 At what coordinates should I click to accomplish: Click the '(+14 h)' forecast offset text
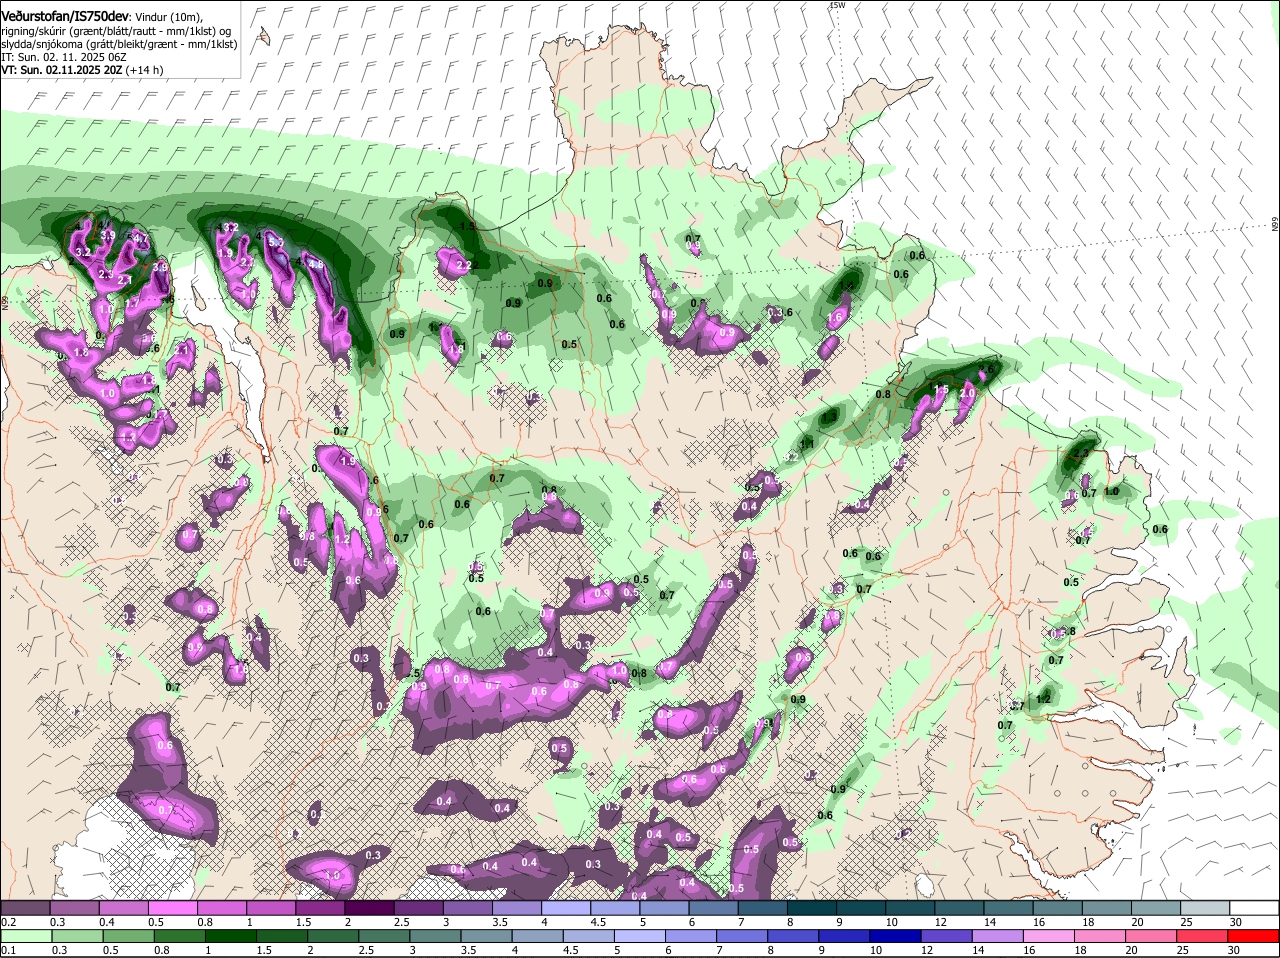coord(145,70)
